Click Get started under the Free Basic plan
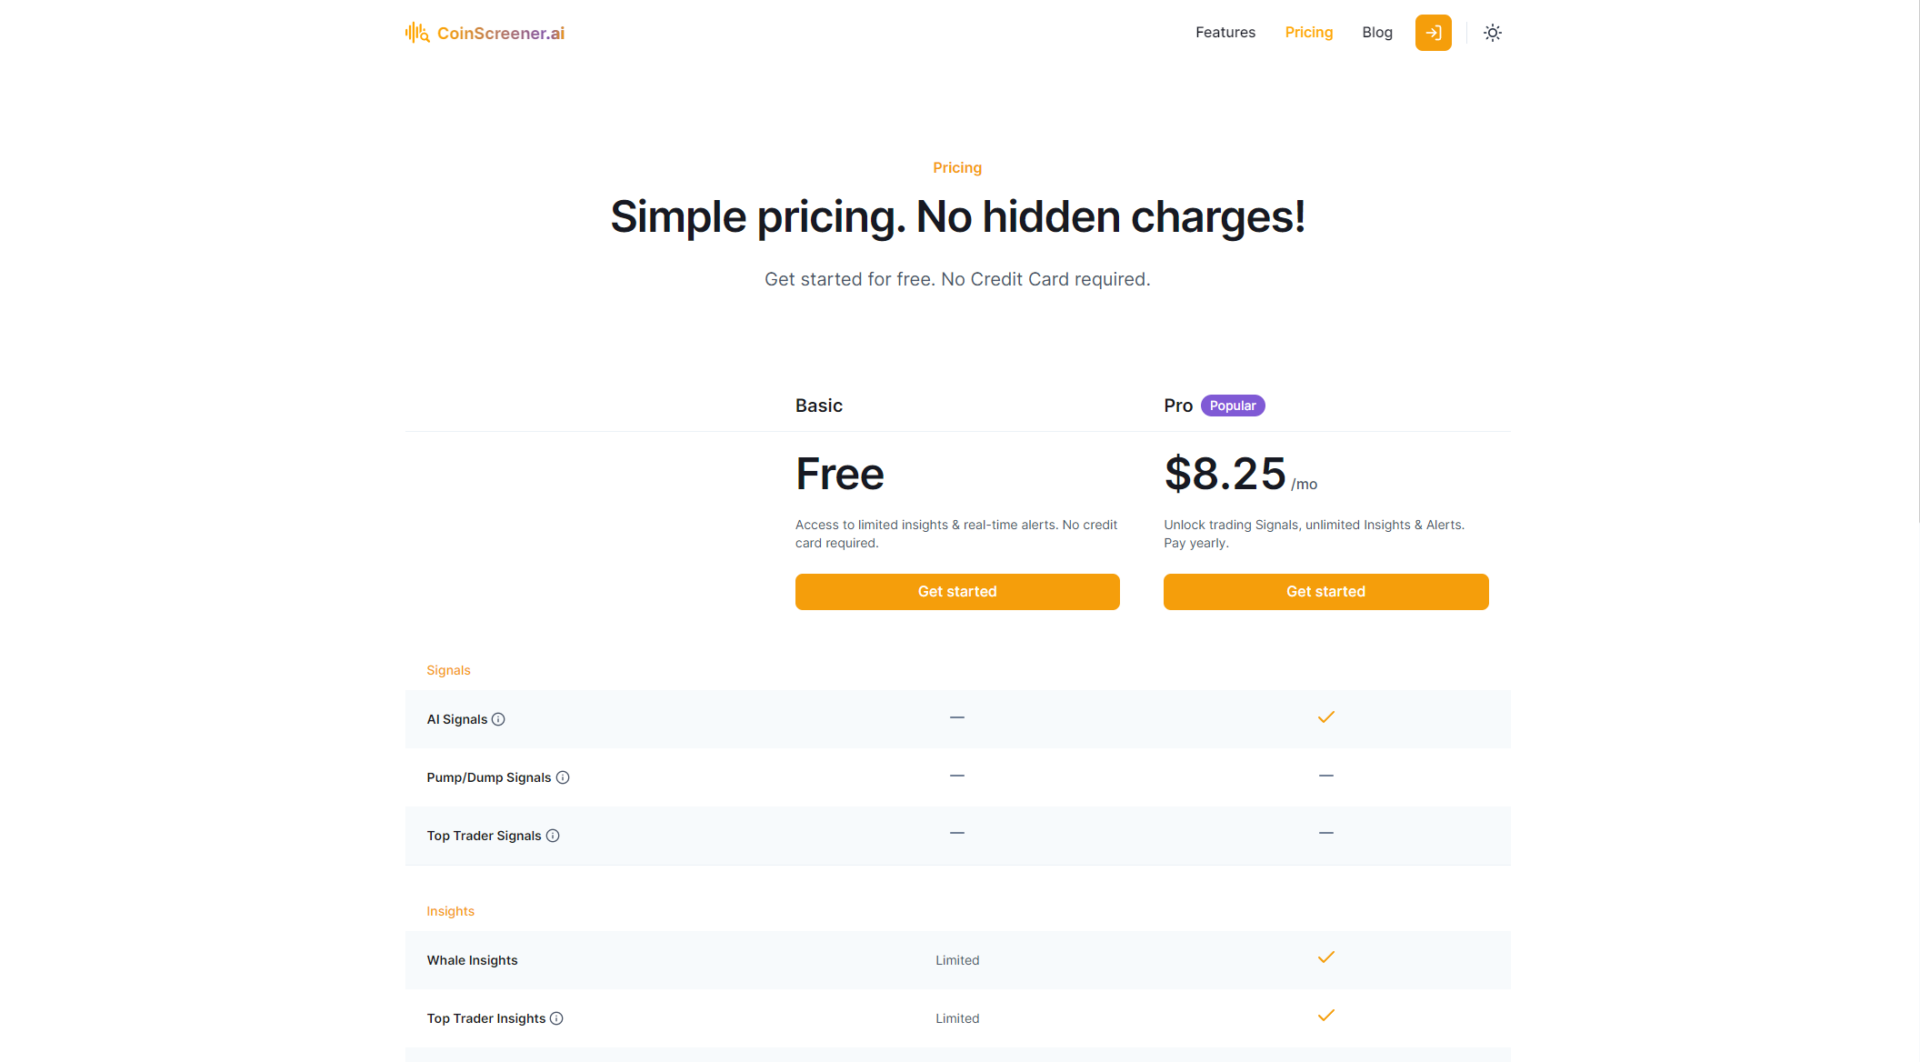1920x1062 pixels. pos(956,591)
